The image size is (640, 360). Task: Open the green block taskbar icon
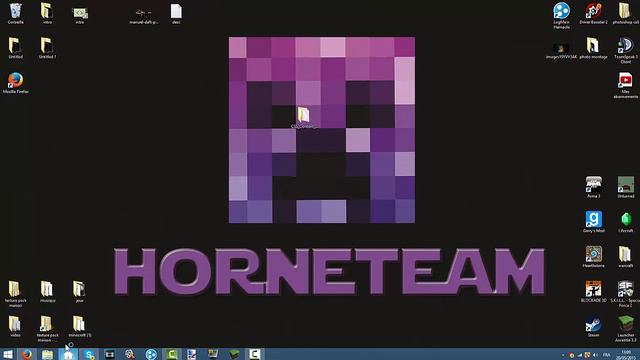pos(234,354)
